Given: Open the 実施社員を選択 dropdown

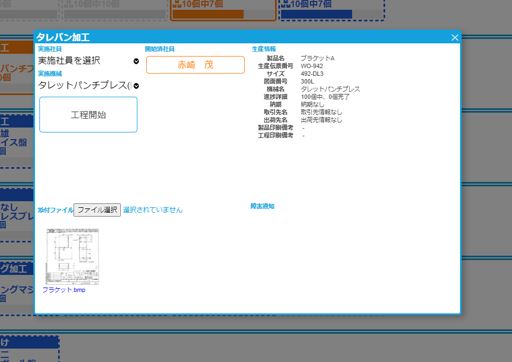Looking at the screenshot, I should [x=89, y=61].
